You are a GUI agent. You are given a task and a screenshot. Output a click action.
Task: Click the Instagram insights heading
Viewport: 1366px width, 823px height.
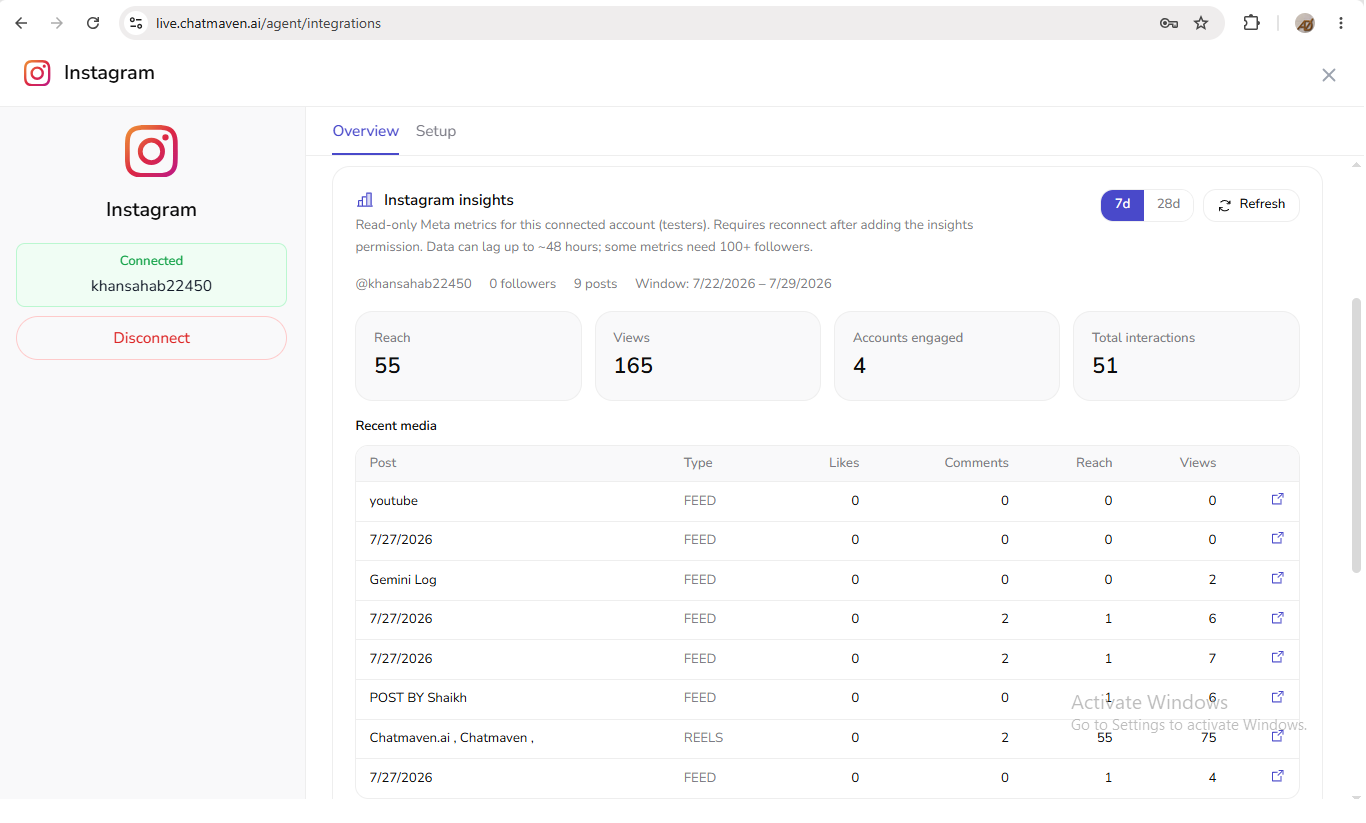(x=449, y=200)
